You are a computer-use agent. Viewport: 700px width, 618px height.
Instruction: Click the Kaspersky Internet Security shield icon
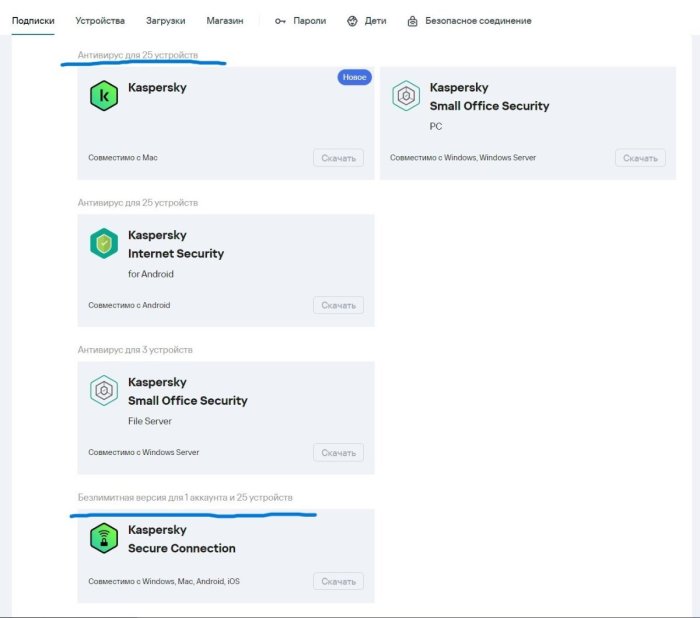pyautogui.click(x=104, y=243)
